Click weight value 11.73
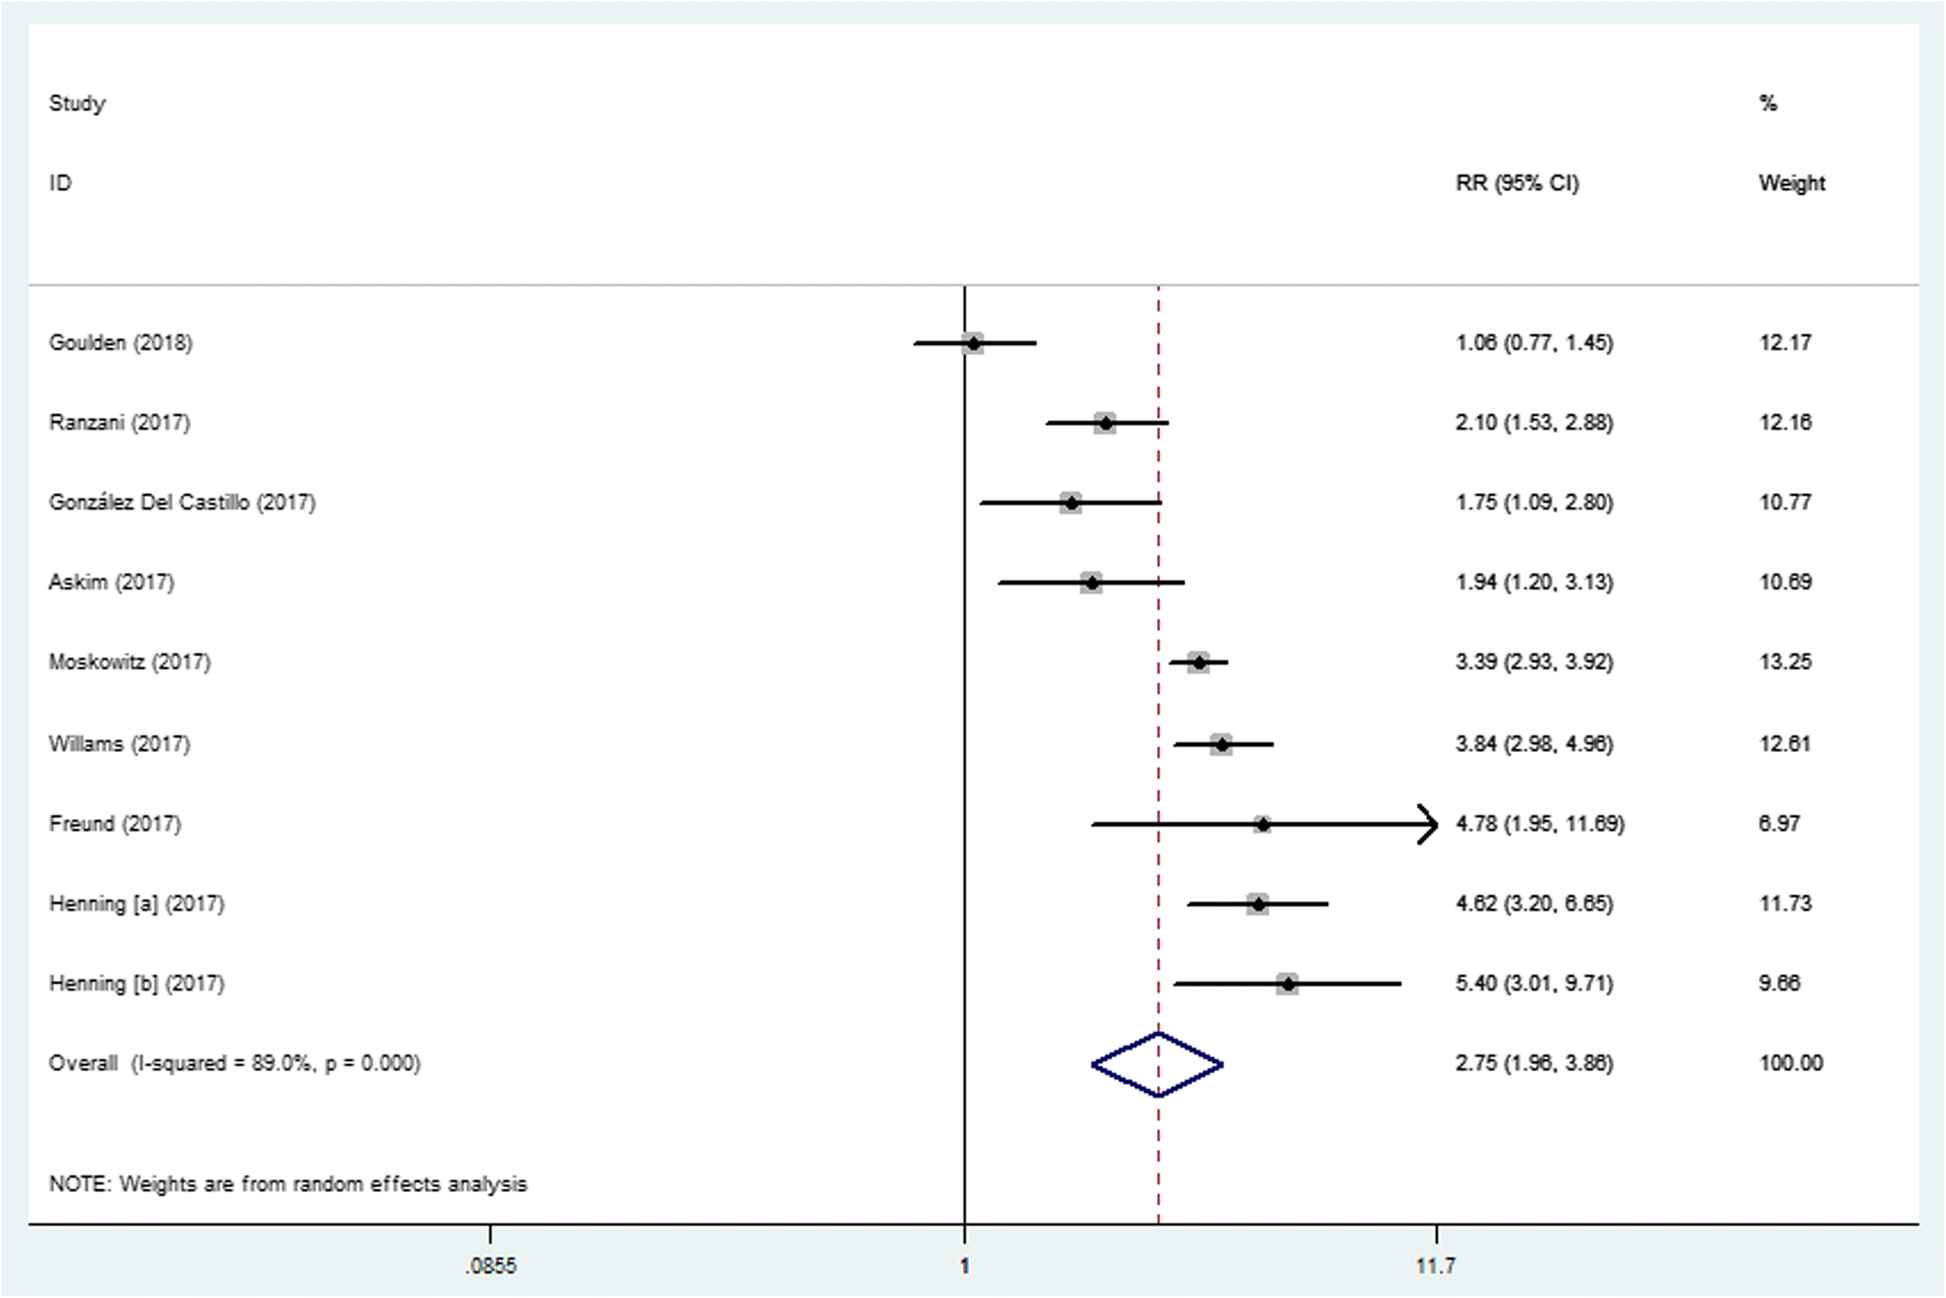Image resolution: width=1946 pixels, height=1298 pixels. tap(1785, 905)
